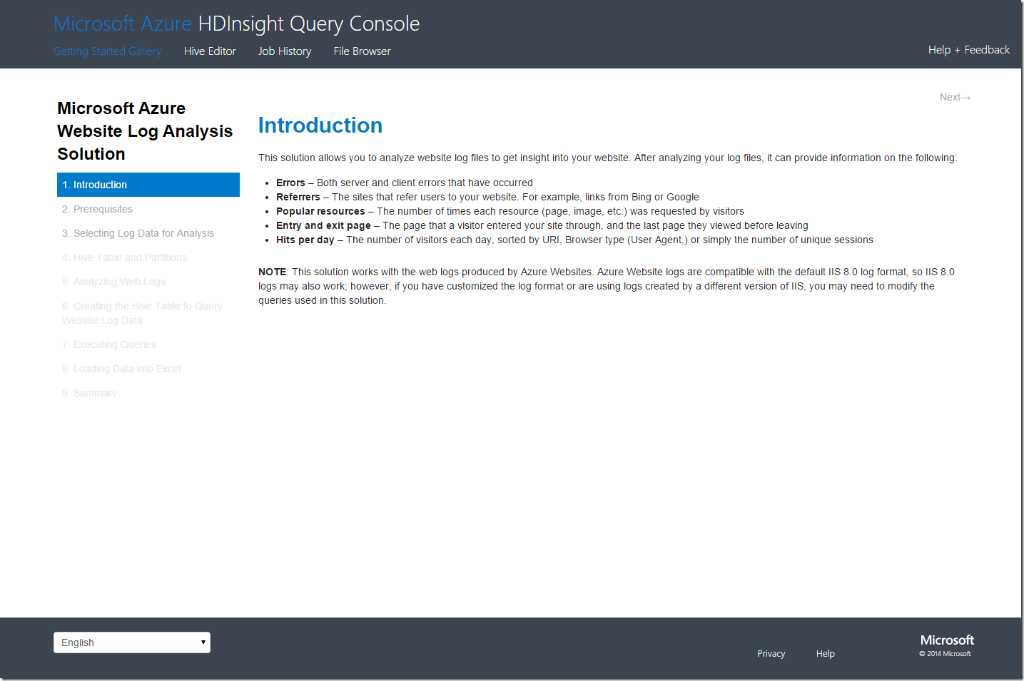Open step 4. Hive Table and Partitions
Screen dimensions: 1024x681
124,257
